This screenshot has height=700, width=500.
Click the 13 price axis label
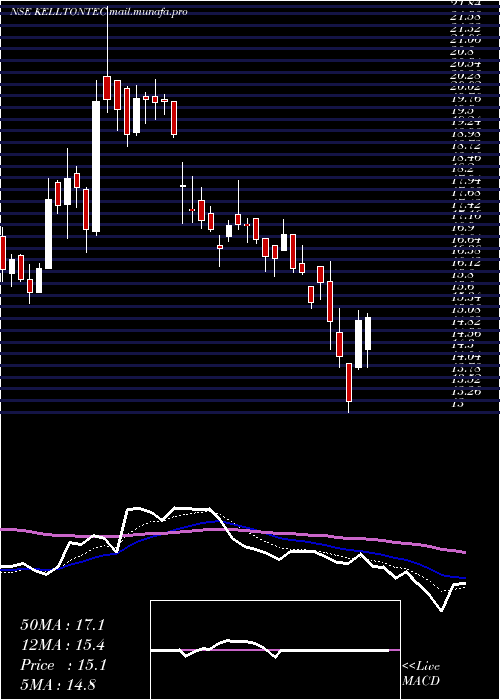pyautogui.click(x=457, y=404)
